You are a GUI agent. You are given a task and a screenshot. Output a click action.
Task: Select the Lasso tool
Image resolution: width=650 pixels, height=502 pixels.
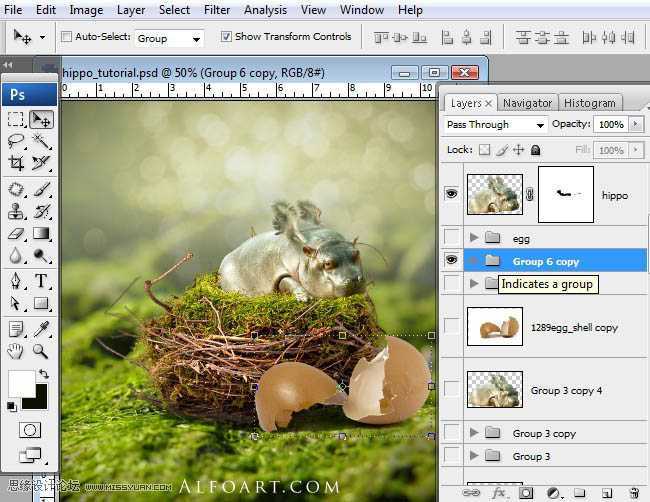pos(16,141)
